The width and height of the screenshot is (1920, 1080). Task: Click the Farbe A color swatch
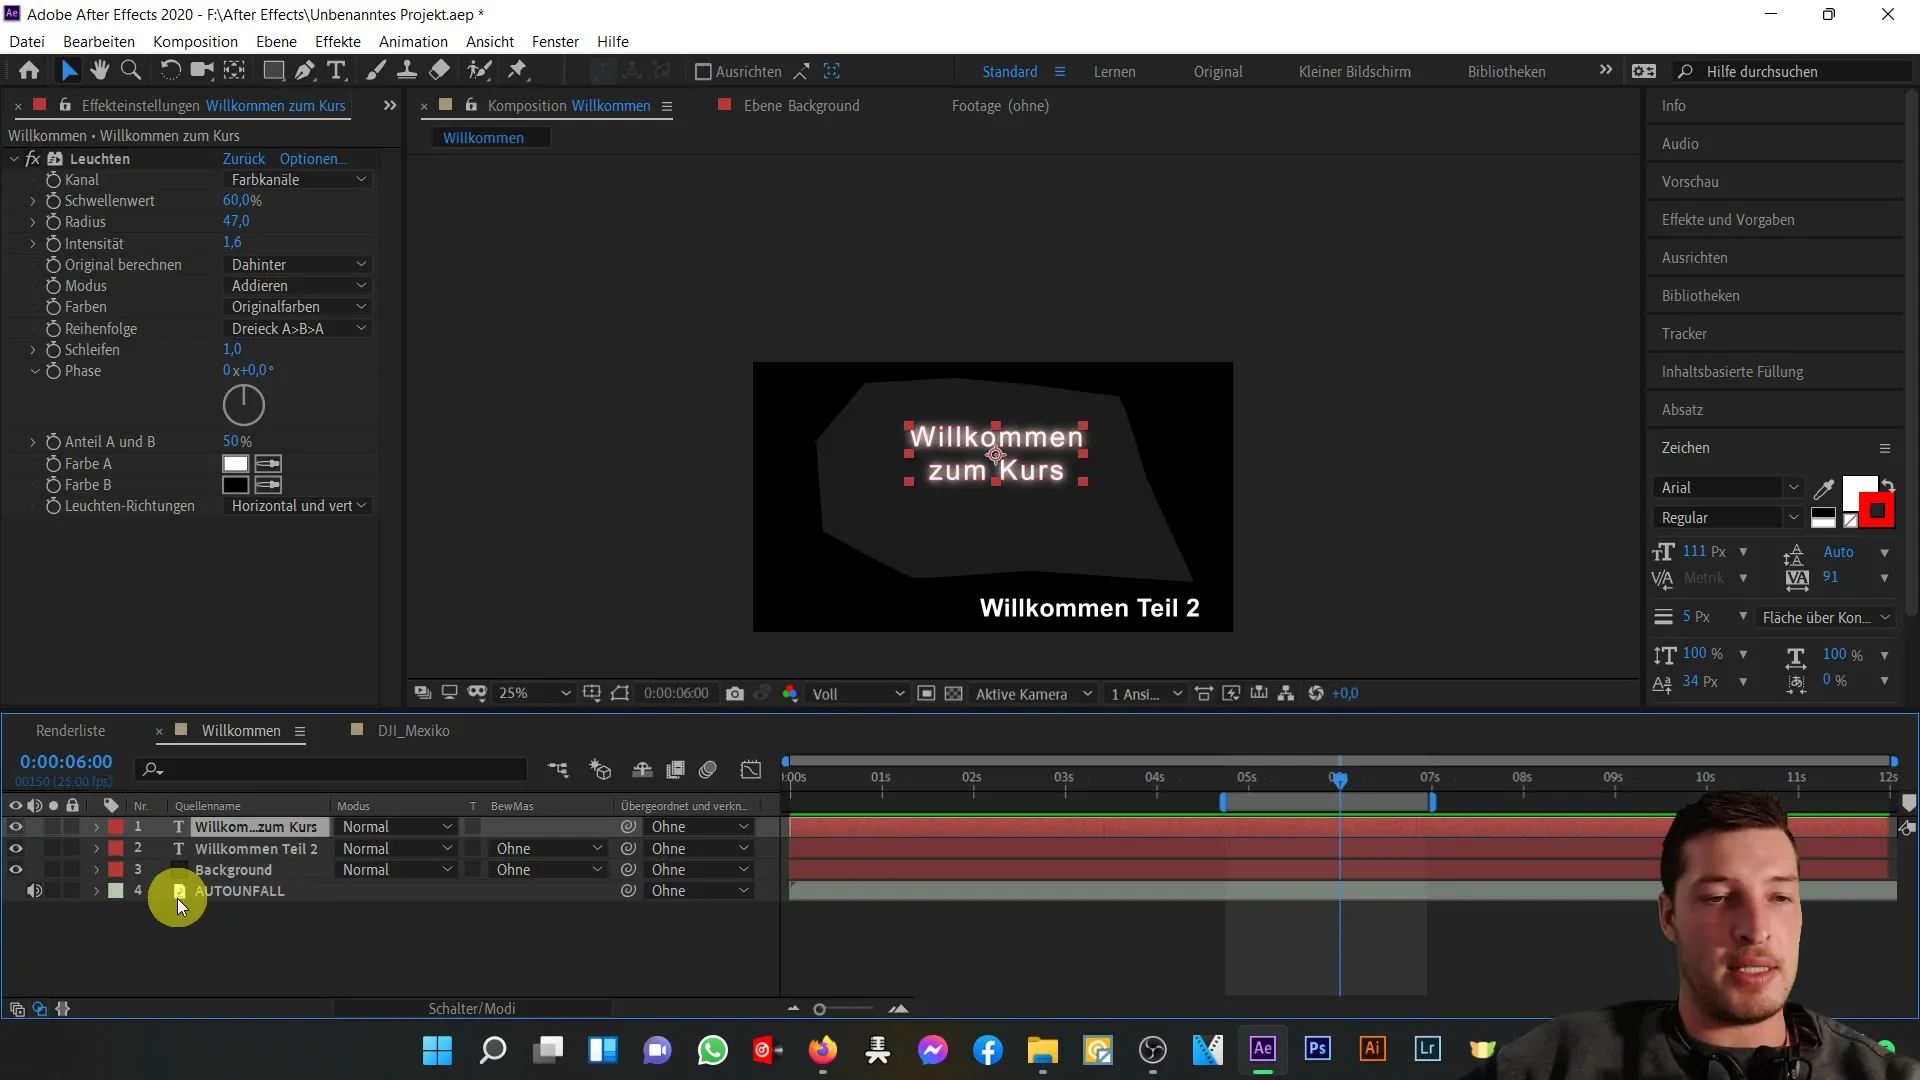tap(233, 463)
